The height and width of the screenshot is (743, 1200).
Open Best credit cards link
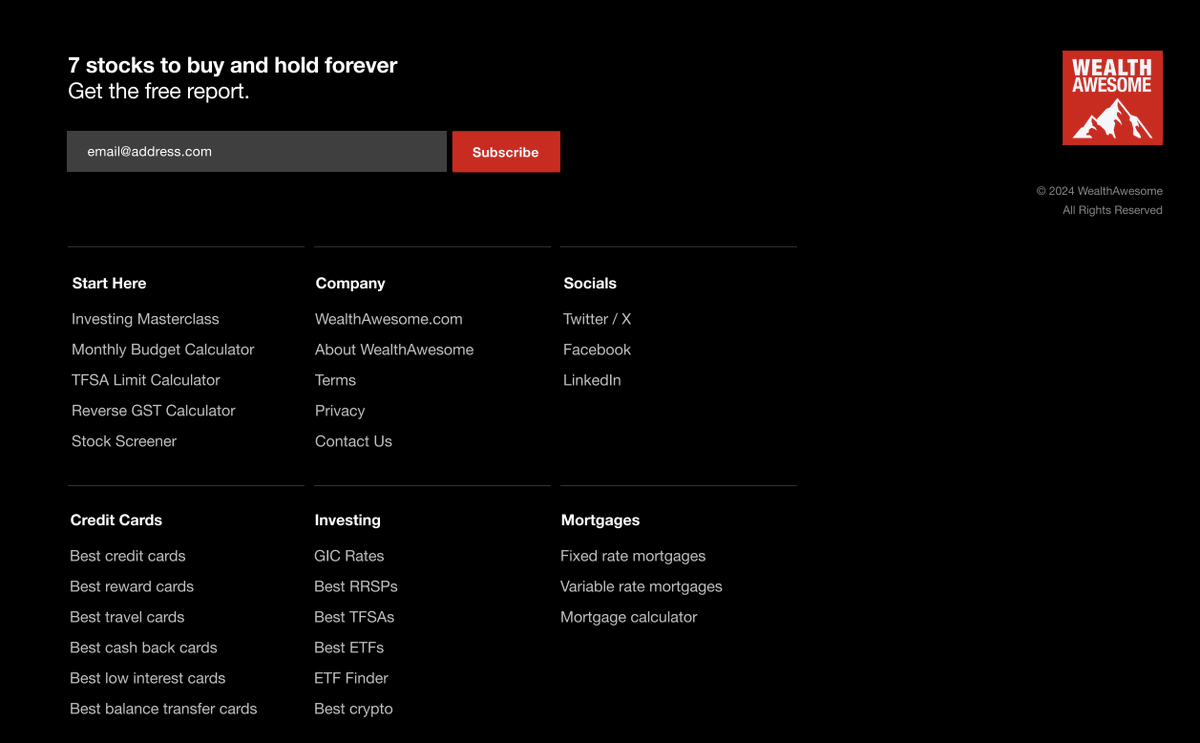coord(128,556)
